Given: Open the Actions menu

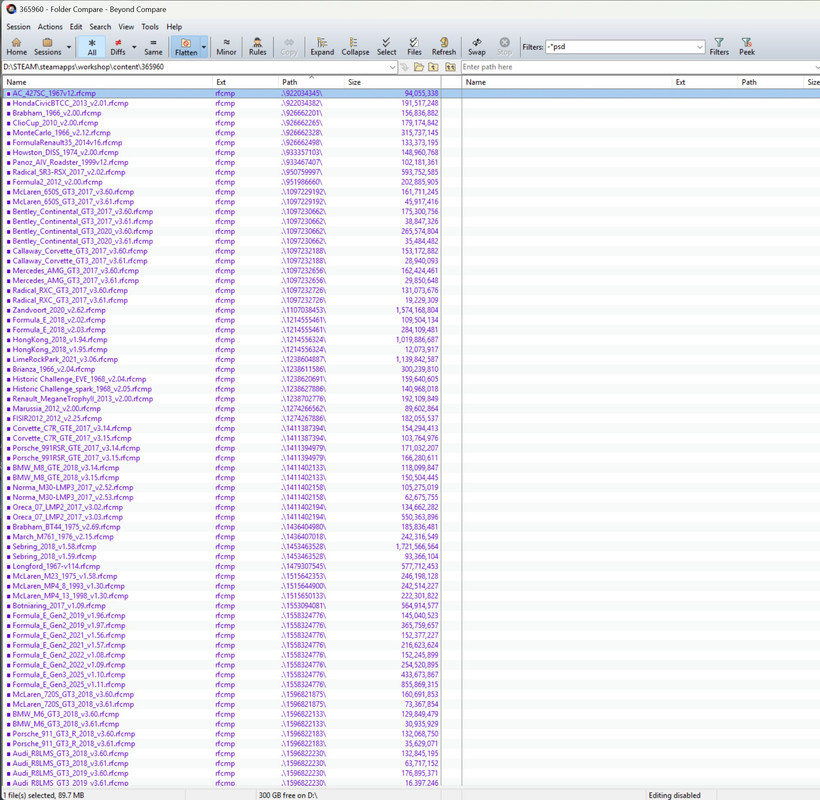Looking at the screenshot, I should click(x=50, y=27).
